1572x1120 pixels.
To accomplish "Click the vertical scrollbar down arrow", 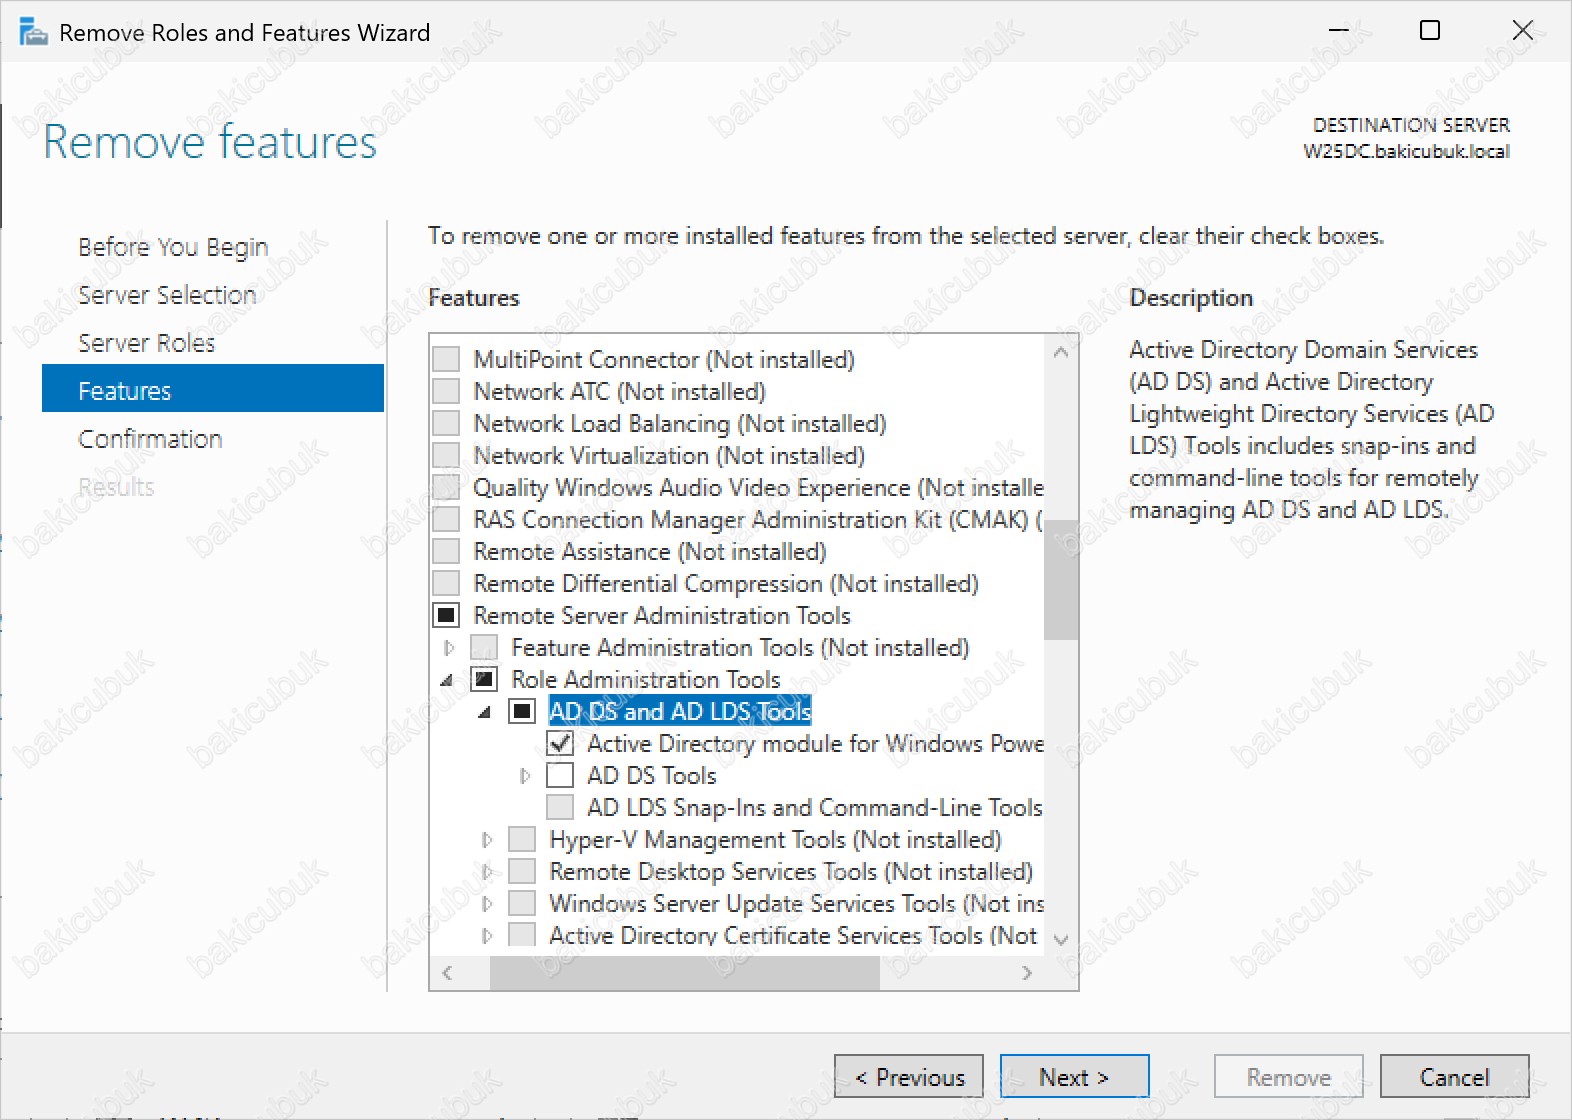I will coord(1061,940).
